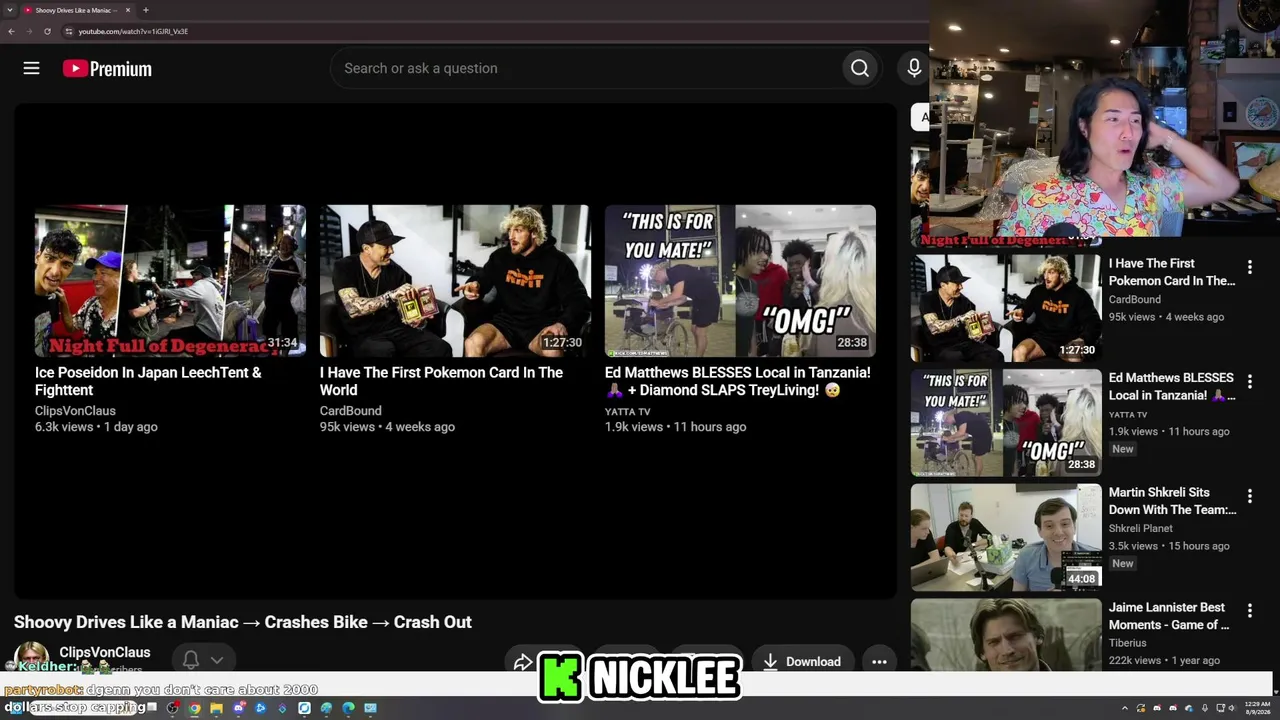The width and height of the screenshot is (1280, 720).
Task: Open 'Jaime Lannister Best Moments' title
Action: click(x=1169, y=616)
